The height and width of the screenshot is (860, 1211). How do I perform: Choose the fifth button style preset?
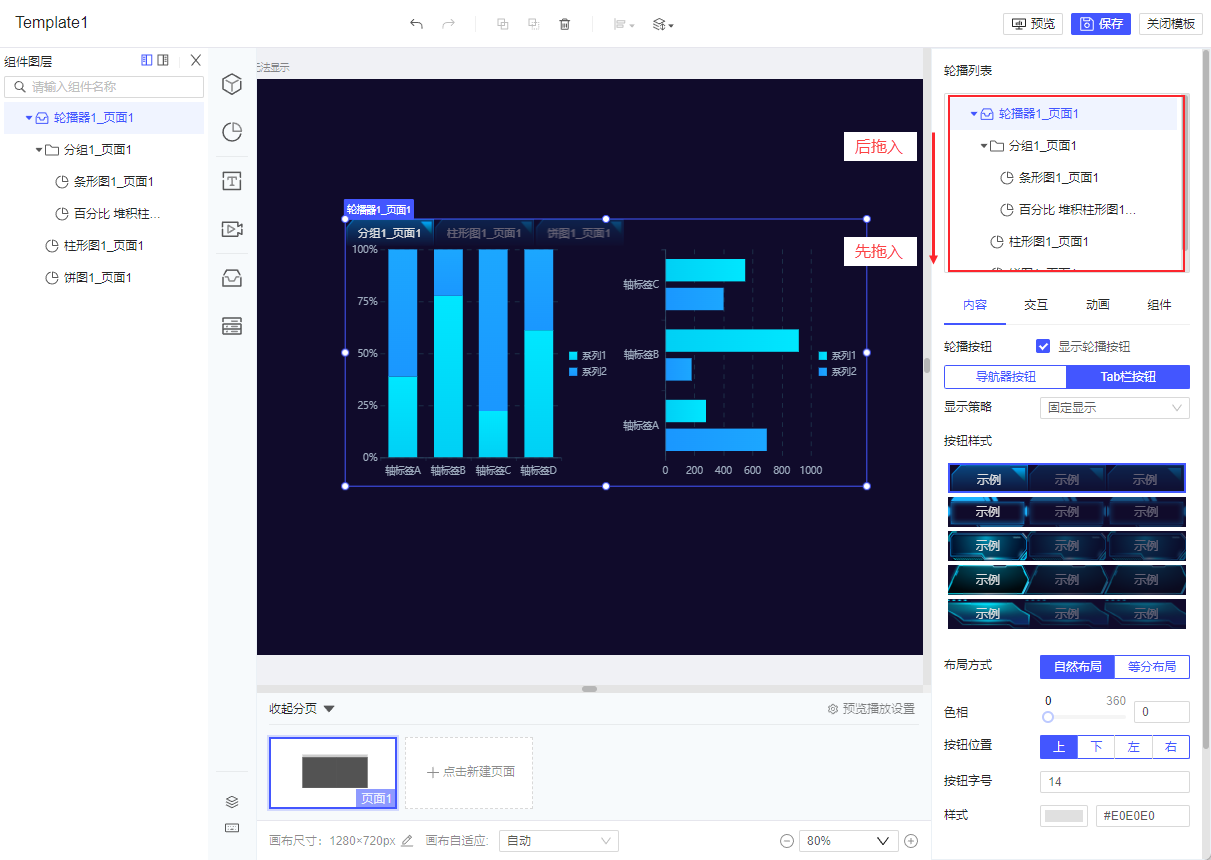click(1067, 614)
